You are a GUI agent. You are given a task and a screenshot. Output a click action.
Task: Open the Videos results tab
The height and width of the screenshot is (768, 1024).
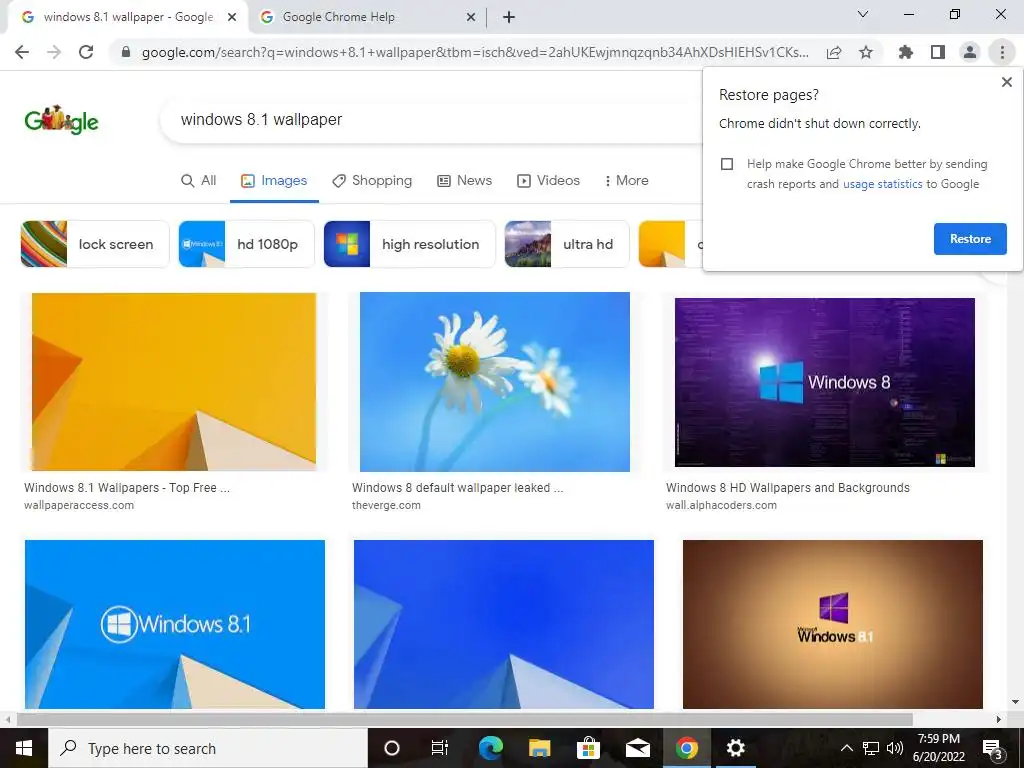point(549,181)
